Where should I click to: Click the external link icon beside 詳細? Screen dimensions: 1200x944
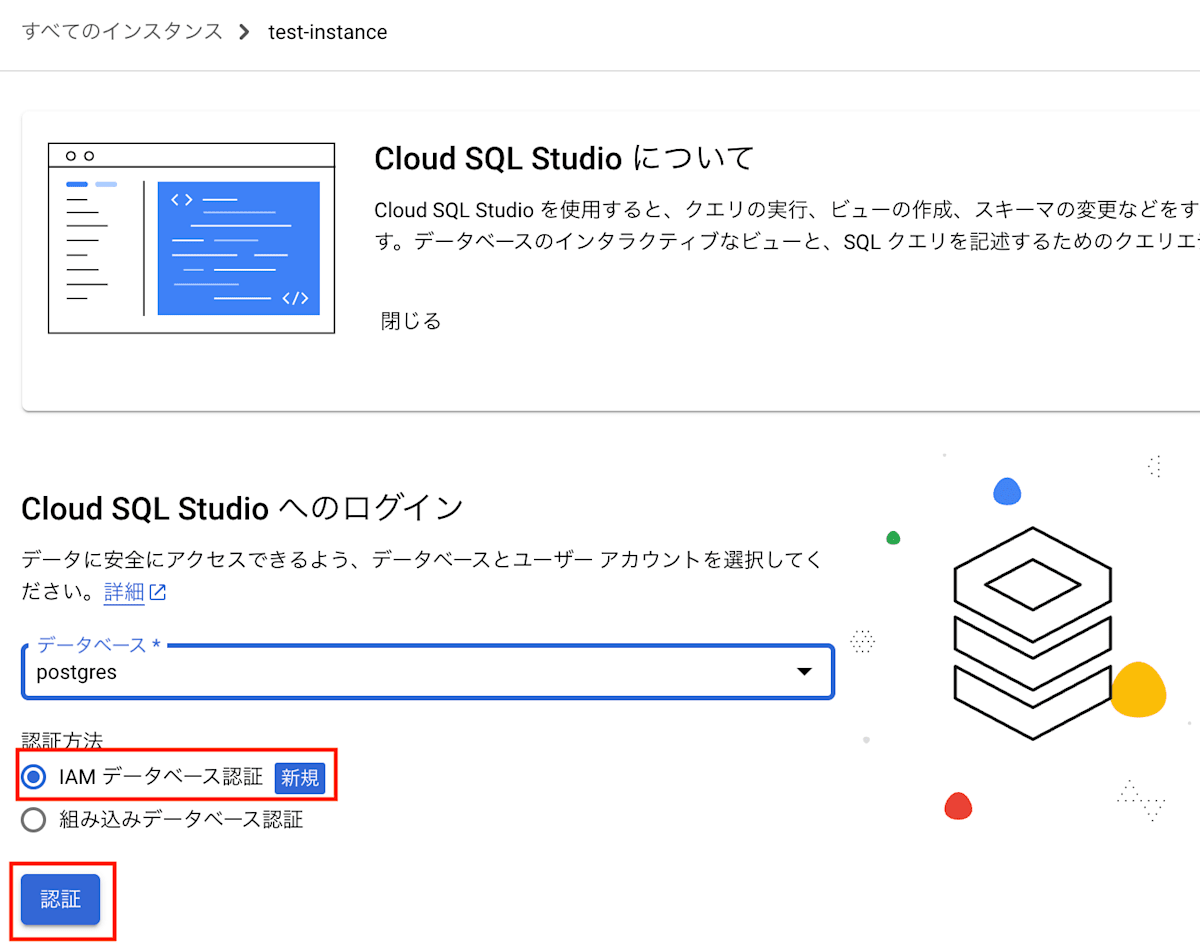[157, 592]
